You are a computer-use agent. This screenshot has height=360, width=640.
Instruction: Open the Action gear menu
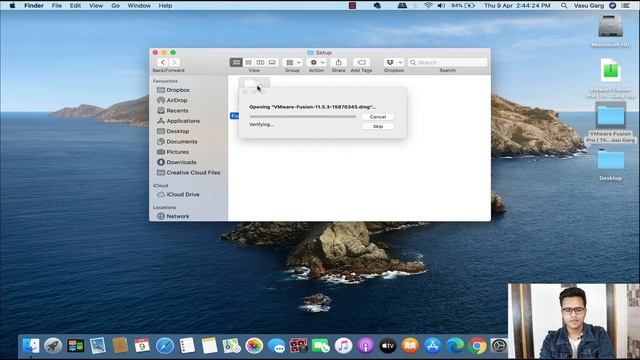316,62
